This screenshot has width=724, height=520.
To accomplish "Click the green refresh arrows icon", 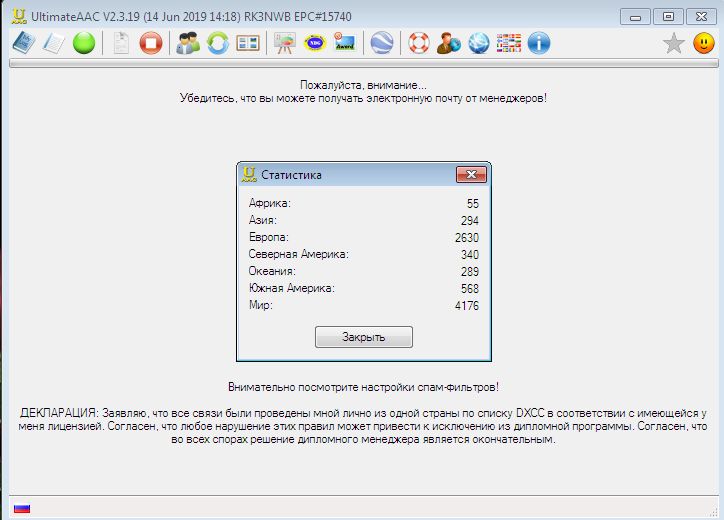I will point(217,43).
